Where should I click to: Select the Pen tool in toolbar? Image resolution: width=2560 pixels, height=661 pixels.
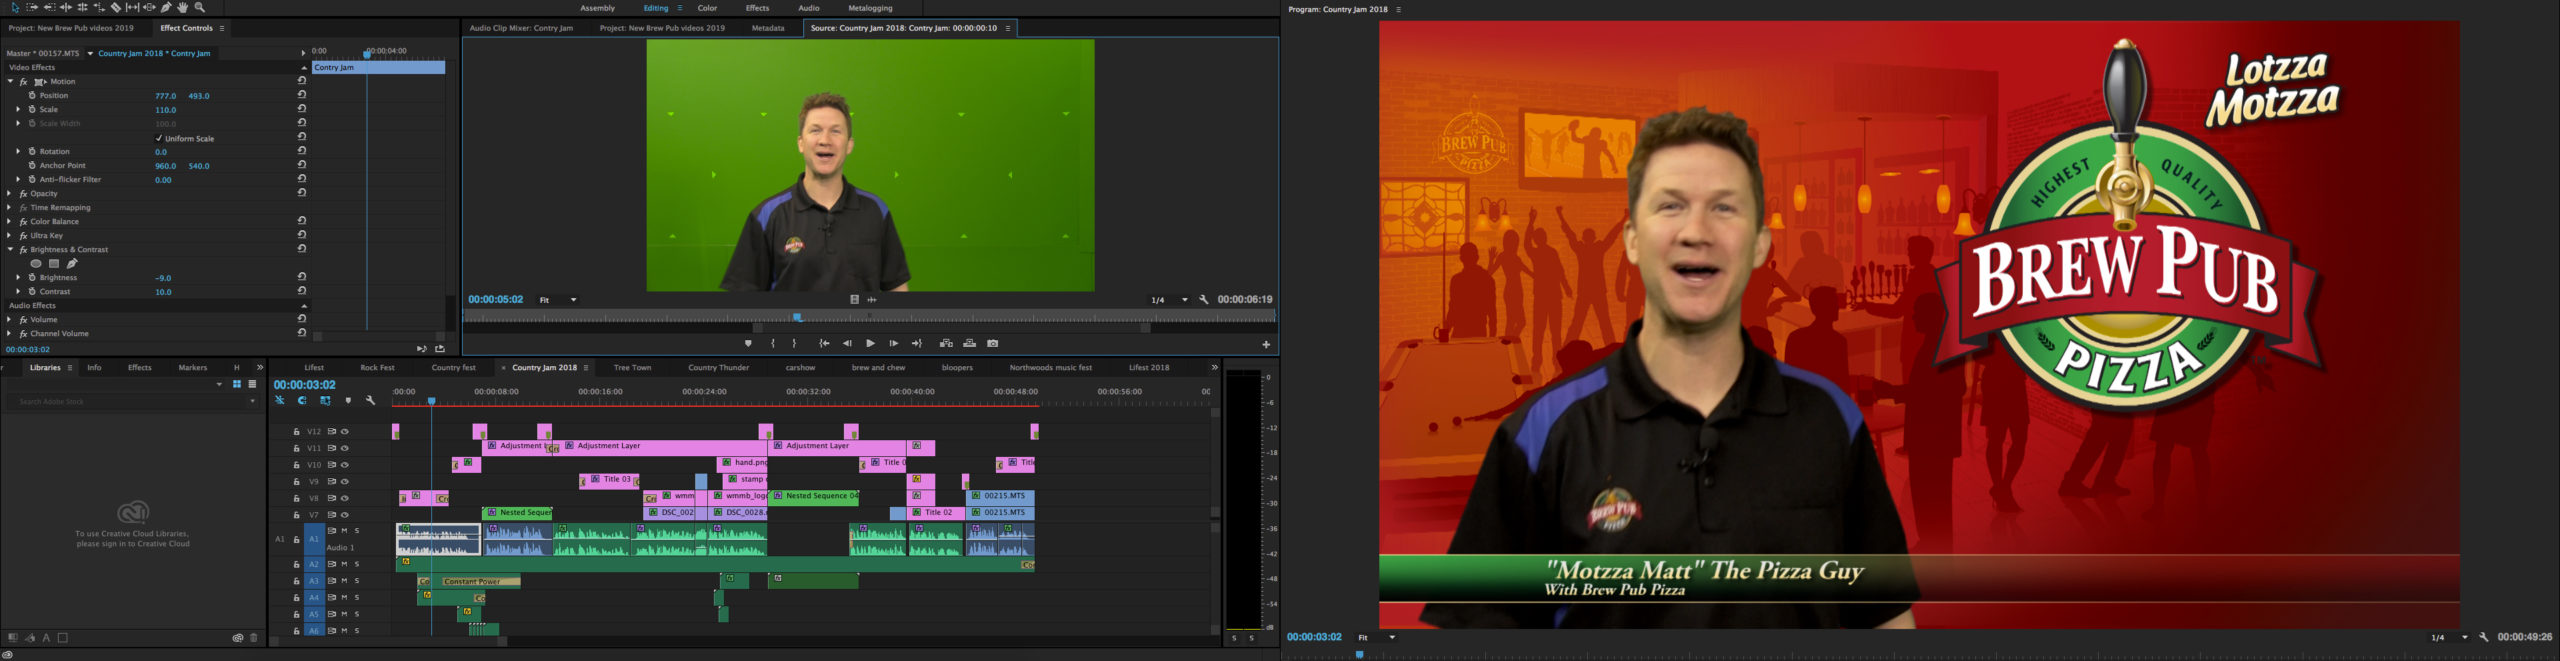(x=167, y=8)
